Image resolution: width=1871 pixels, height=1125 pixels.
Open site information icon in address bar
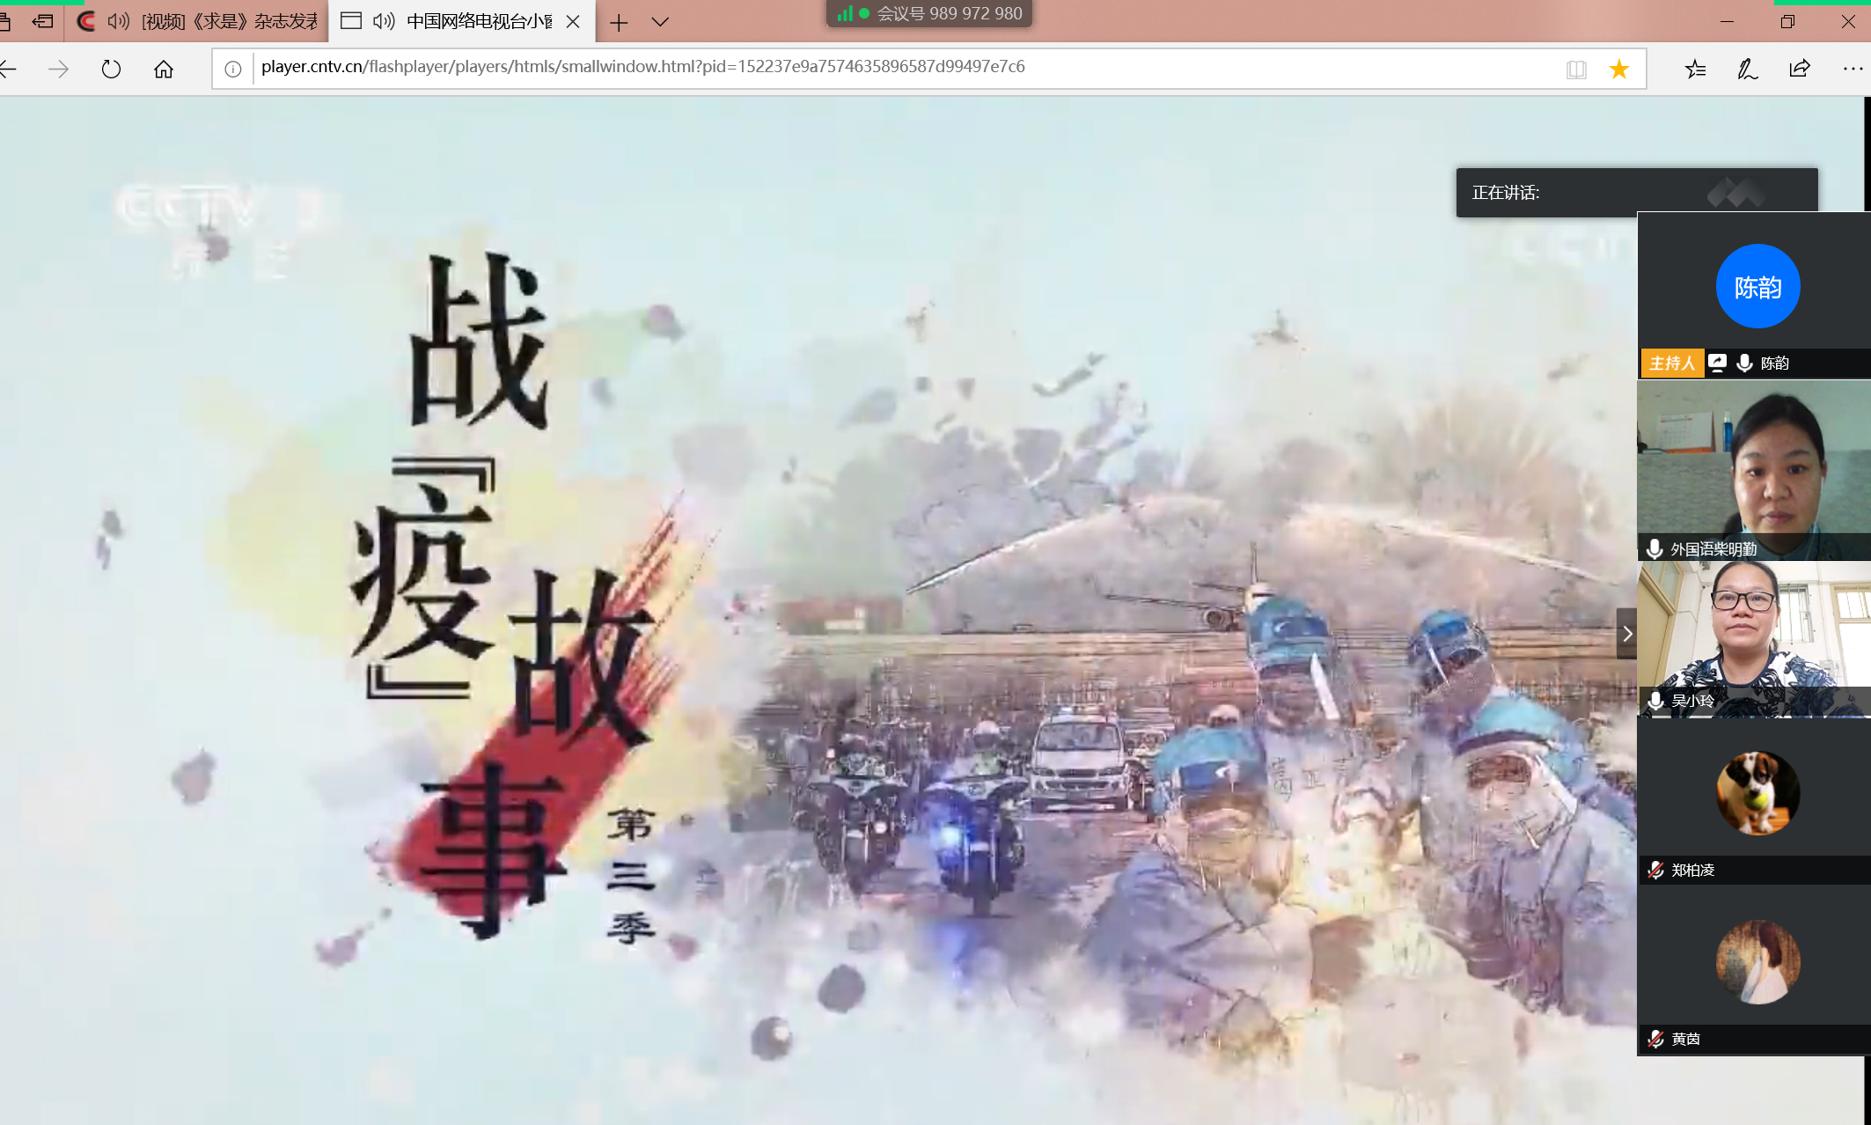click(x=233, y=69)
